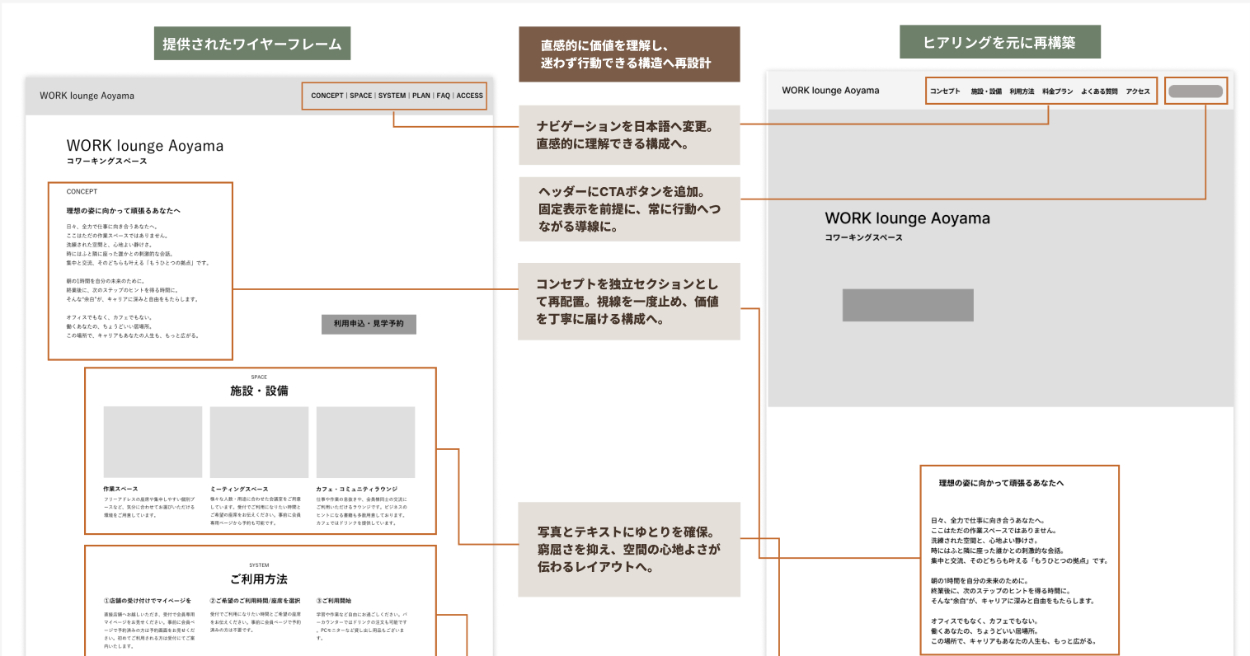The width and height of the screenshot is (1250, 656).
Task: Open 施設・設備 in the rebuilt navigation
Action: tap(986, 91)
